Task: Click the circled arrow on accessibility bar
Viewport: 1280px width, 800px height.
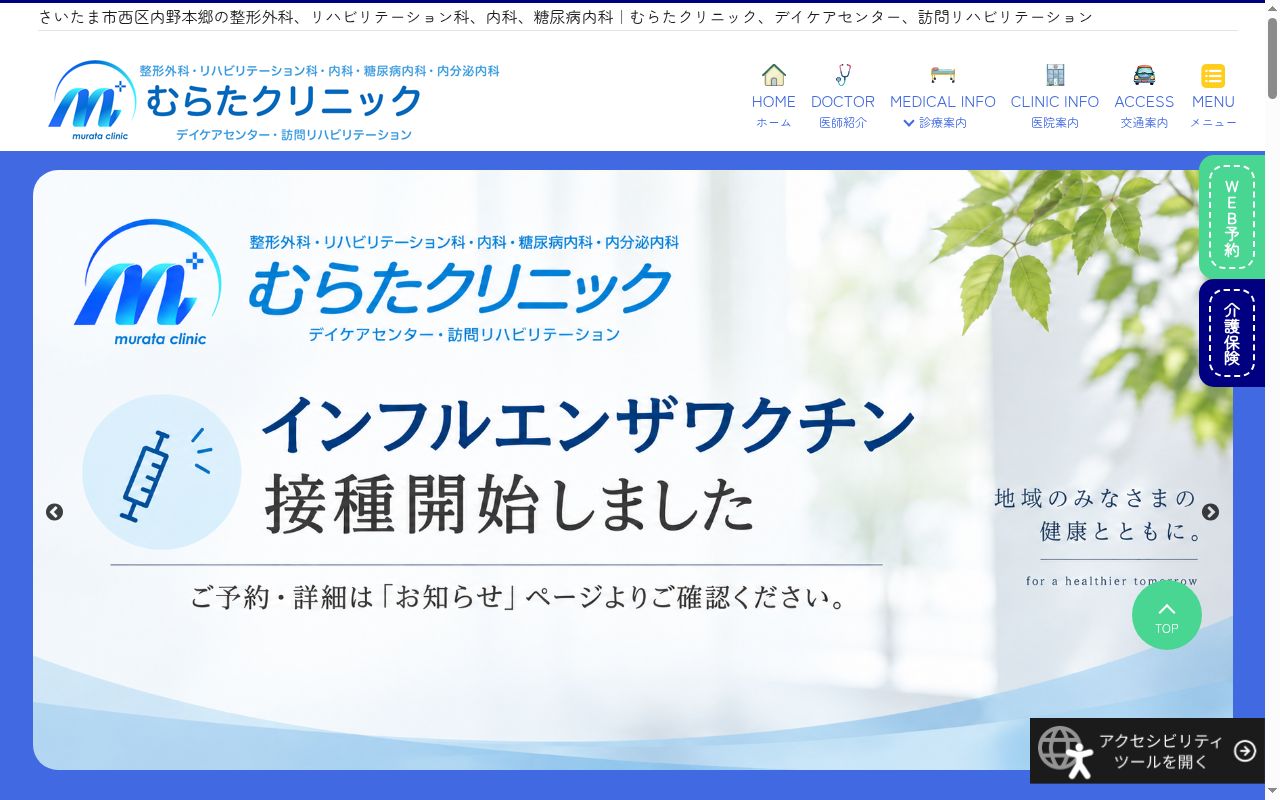Action: 1245,751
